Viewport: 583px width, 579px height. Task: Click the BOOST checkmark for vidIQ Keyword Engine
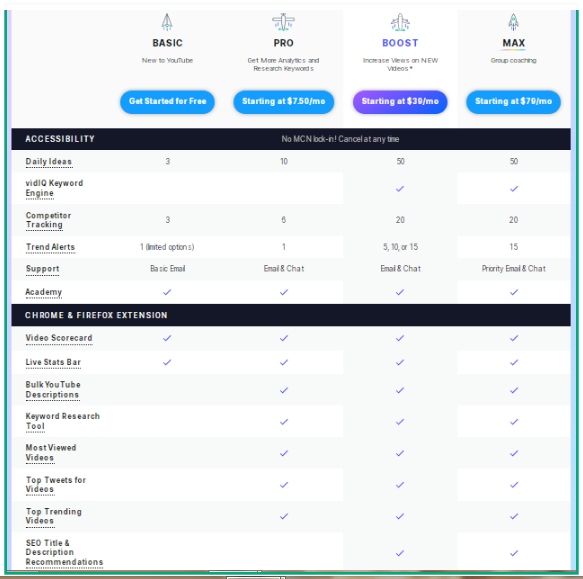click(x=400, y=189)
